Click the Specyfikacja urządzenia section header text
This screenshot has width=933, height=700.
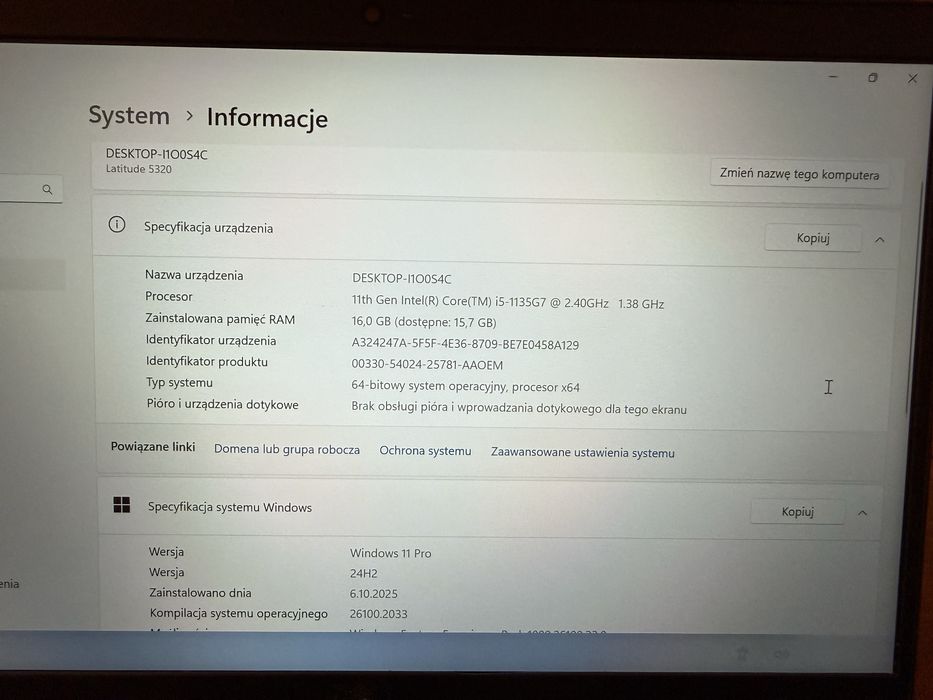pos(208,228)
